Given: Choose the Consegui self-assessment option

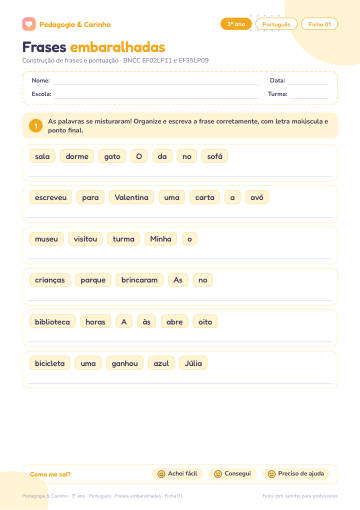Looking at the screenshot, I should pos(233,474).
